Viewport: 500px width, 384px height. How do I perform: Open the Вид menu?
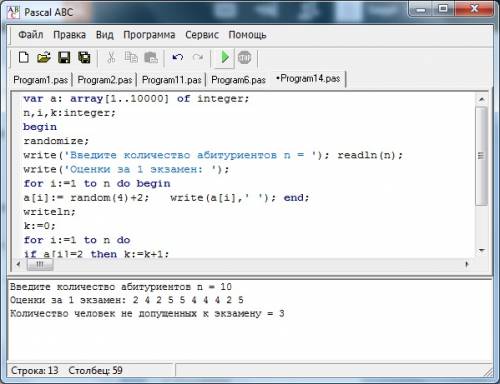click(105, 35)
